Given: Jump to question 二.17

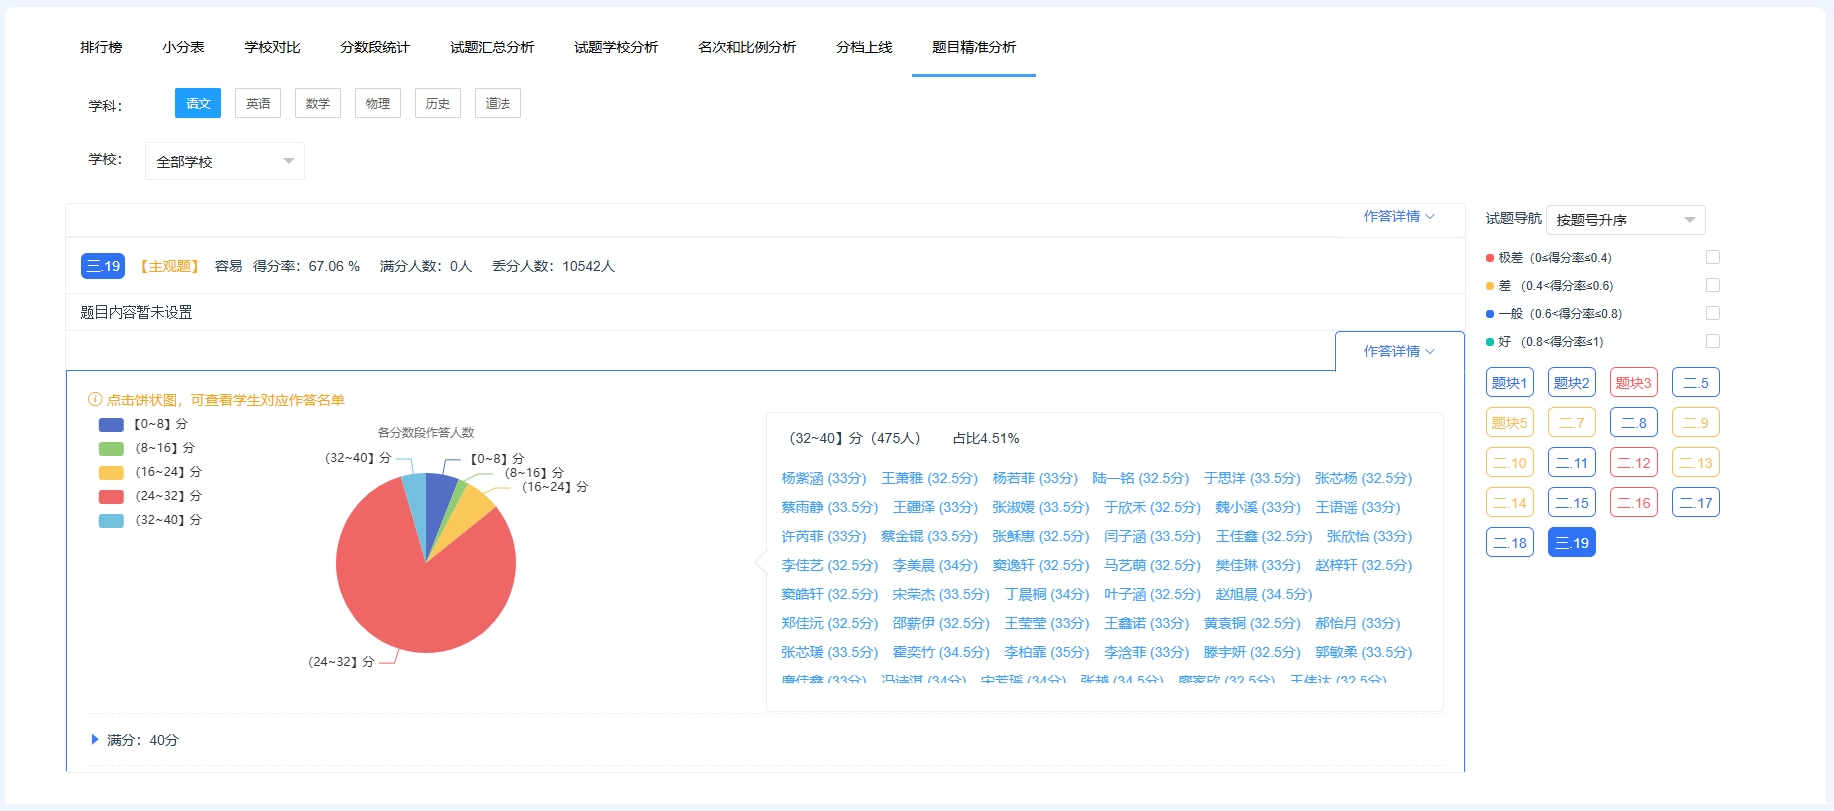Looking at the screenshot, I should pyautogui.click(x=1695, y=502).
